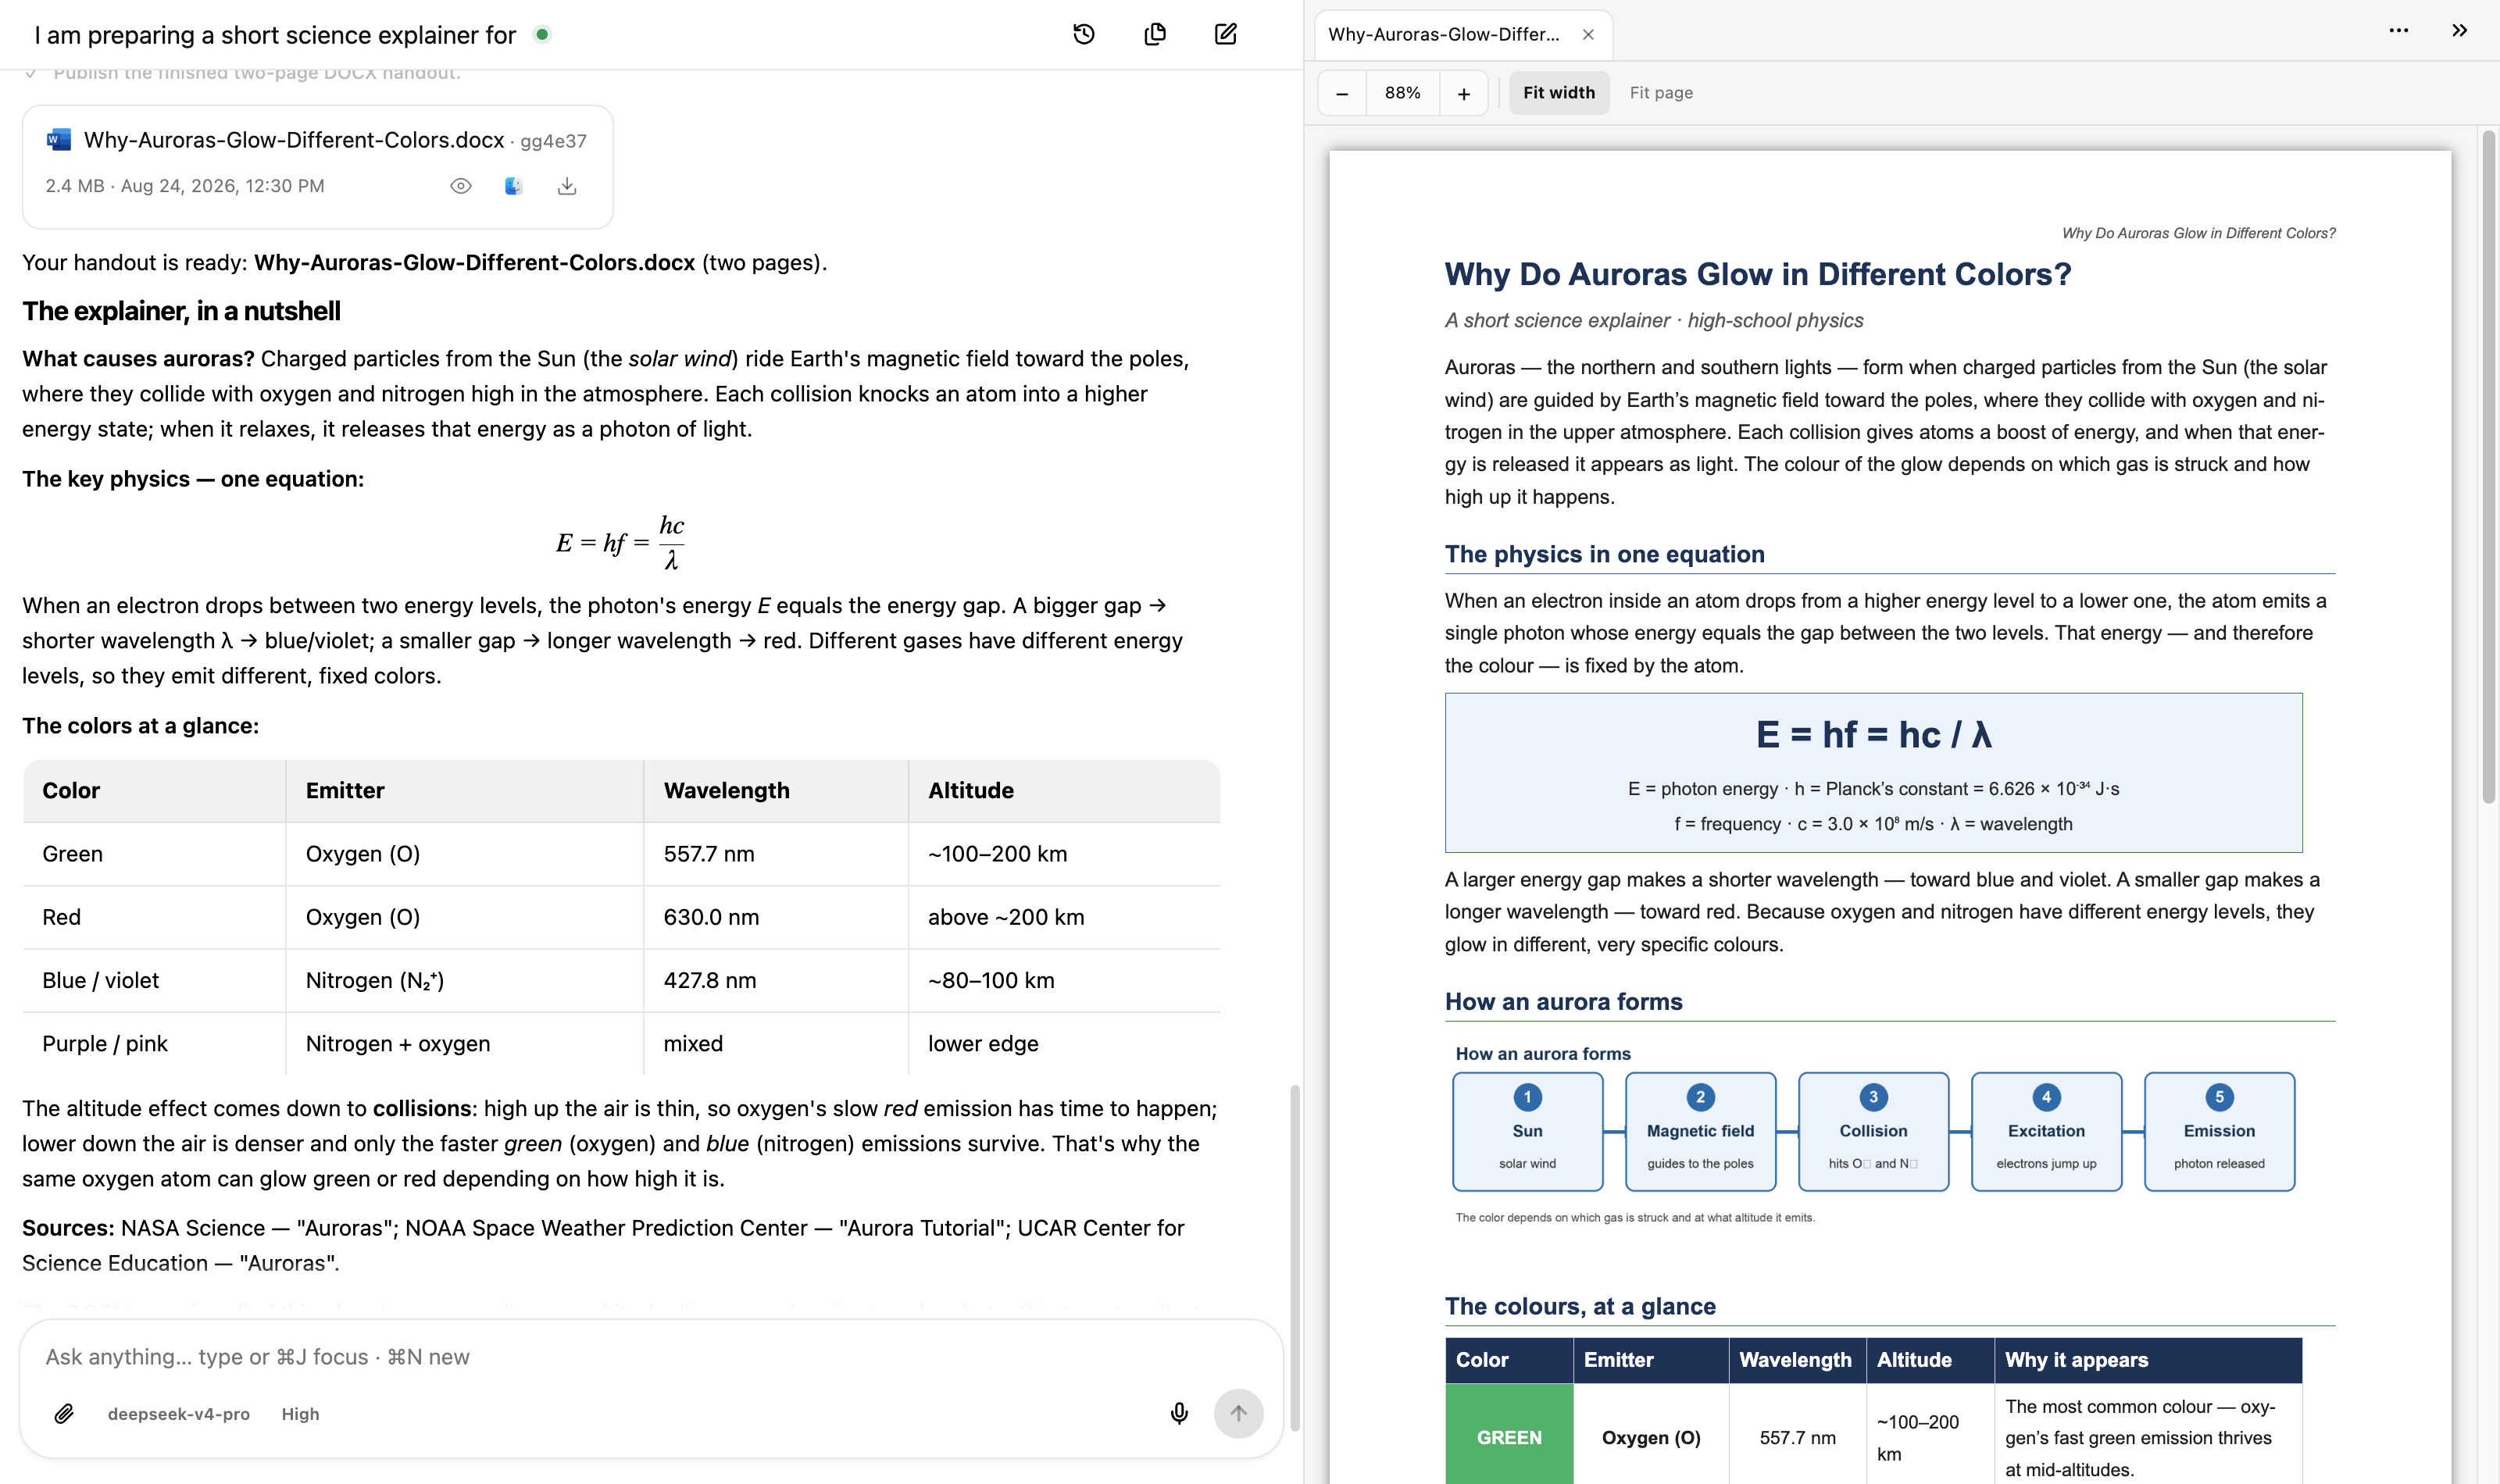
Task: Click 'The colours, at a glance' heading
Action: (1580, 1306)
